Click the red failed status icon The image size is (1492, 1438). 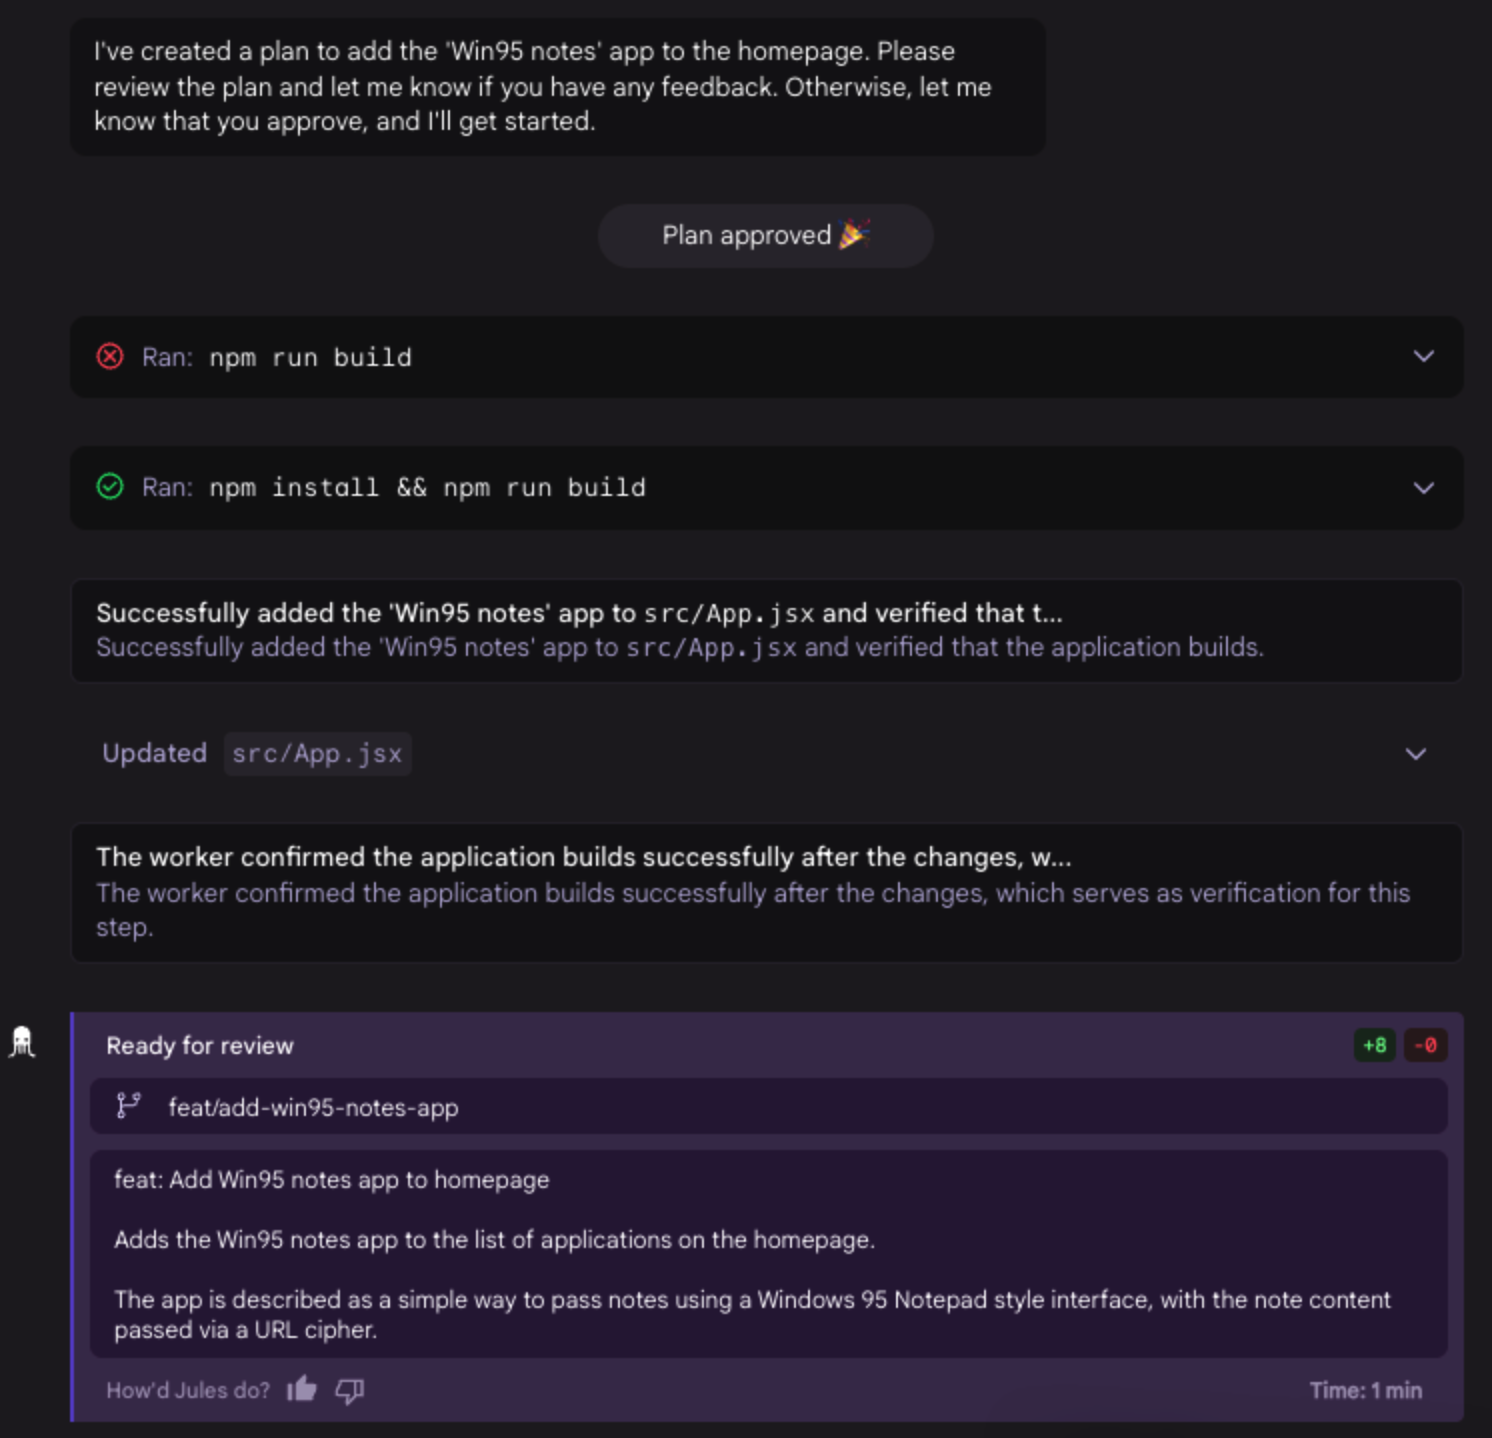pyautogui.click(x=110, y=356)
